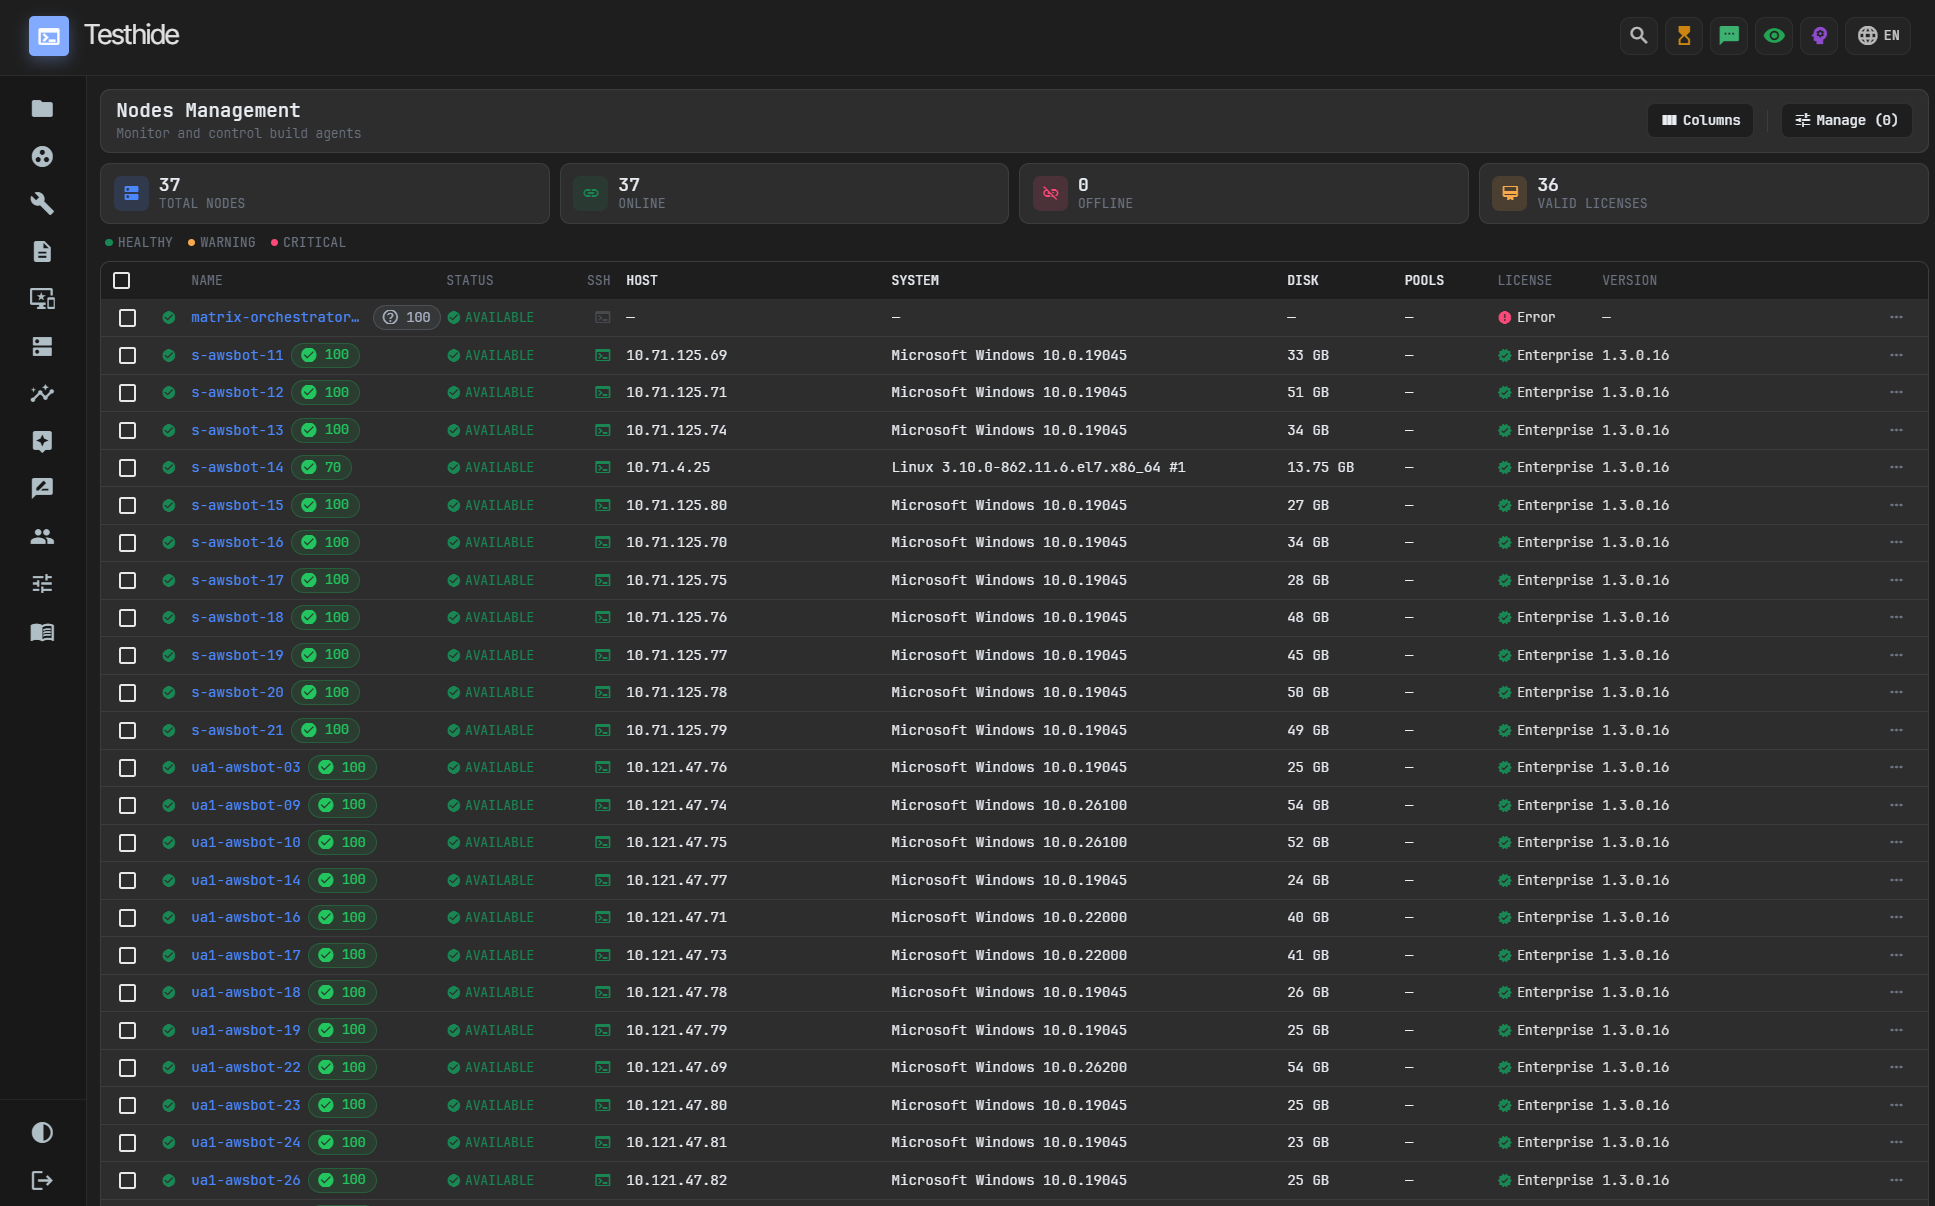Click the orange hourglass icon in the top bar
Viewport: 1935px width, 1206px height.
click(1684, 35)
